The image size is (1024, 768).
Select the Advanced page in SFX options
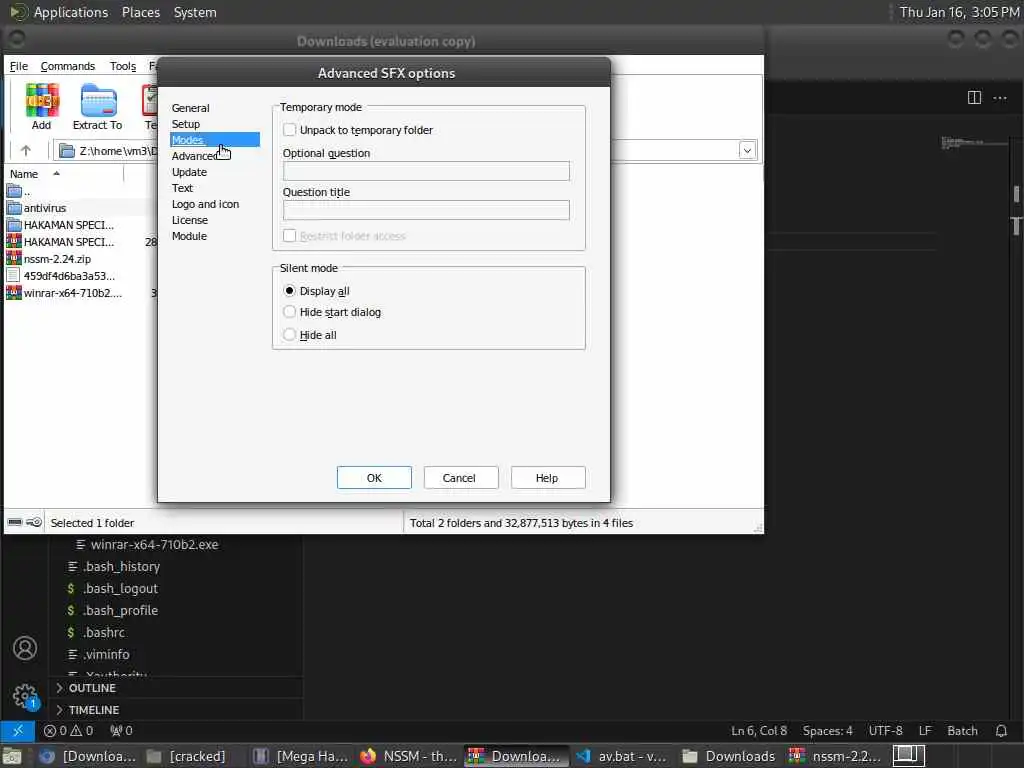point(195,156)
